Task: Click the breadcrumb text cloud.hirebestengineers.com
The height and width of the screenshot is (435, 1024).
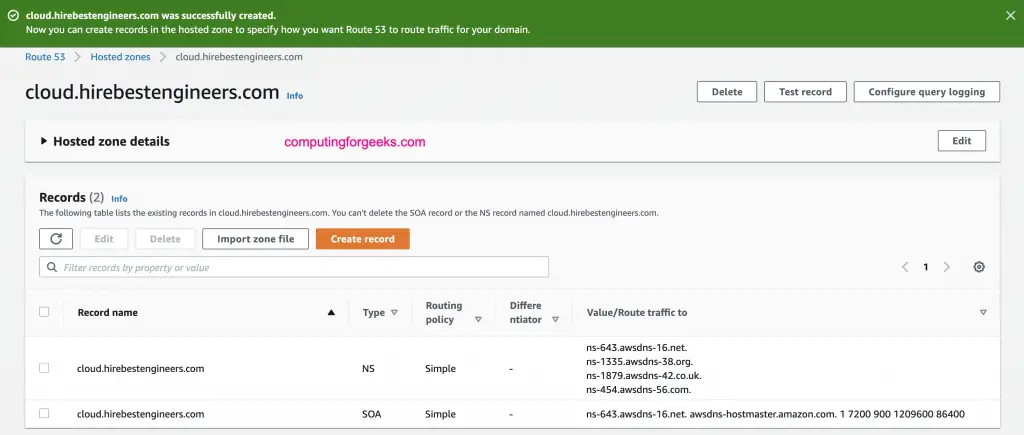Action: 239,57
